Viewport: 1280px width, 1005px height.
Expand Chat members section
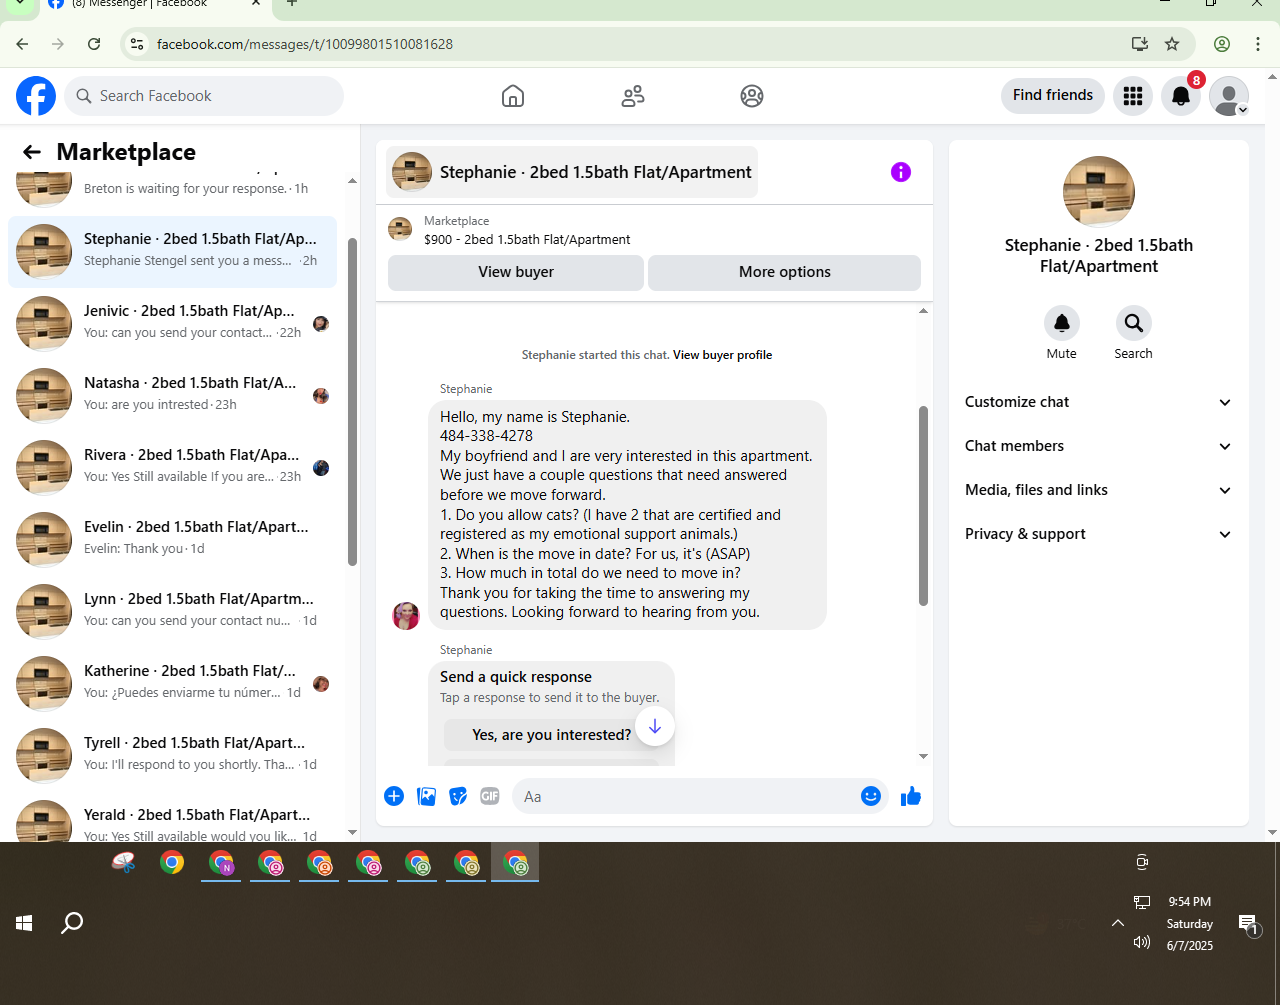[x=1099, y=446]
